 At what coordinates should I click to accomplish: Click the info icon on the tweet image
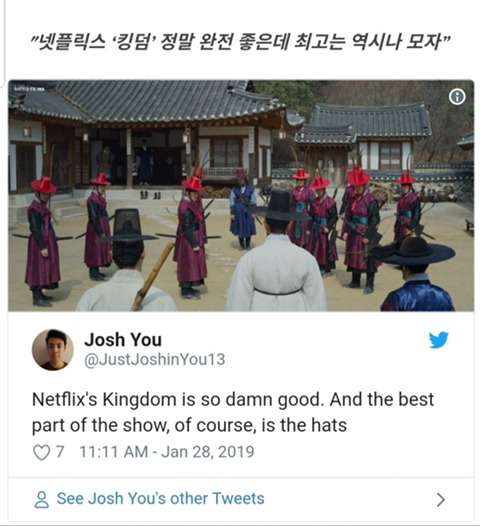pos(457,97)
